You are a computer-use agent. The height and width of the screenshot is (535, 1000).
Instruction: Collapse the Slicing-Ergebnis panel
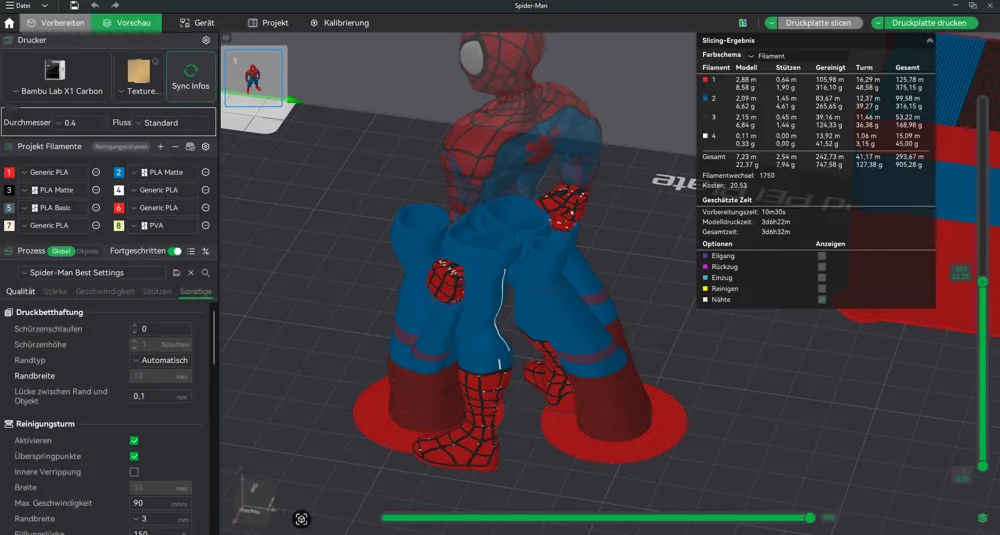coord(929,40)
